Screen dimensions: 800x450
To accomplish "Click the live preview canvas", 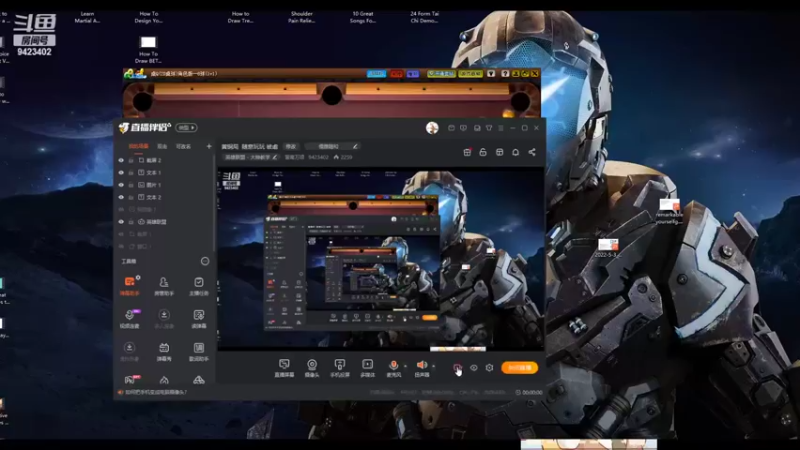I will pyautogui.click(x=381, y=259).
